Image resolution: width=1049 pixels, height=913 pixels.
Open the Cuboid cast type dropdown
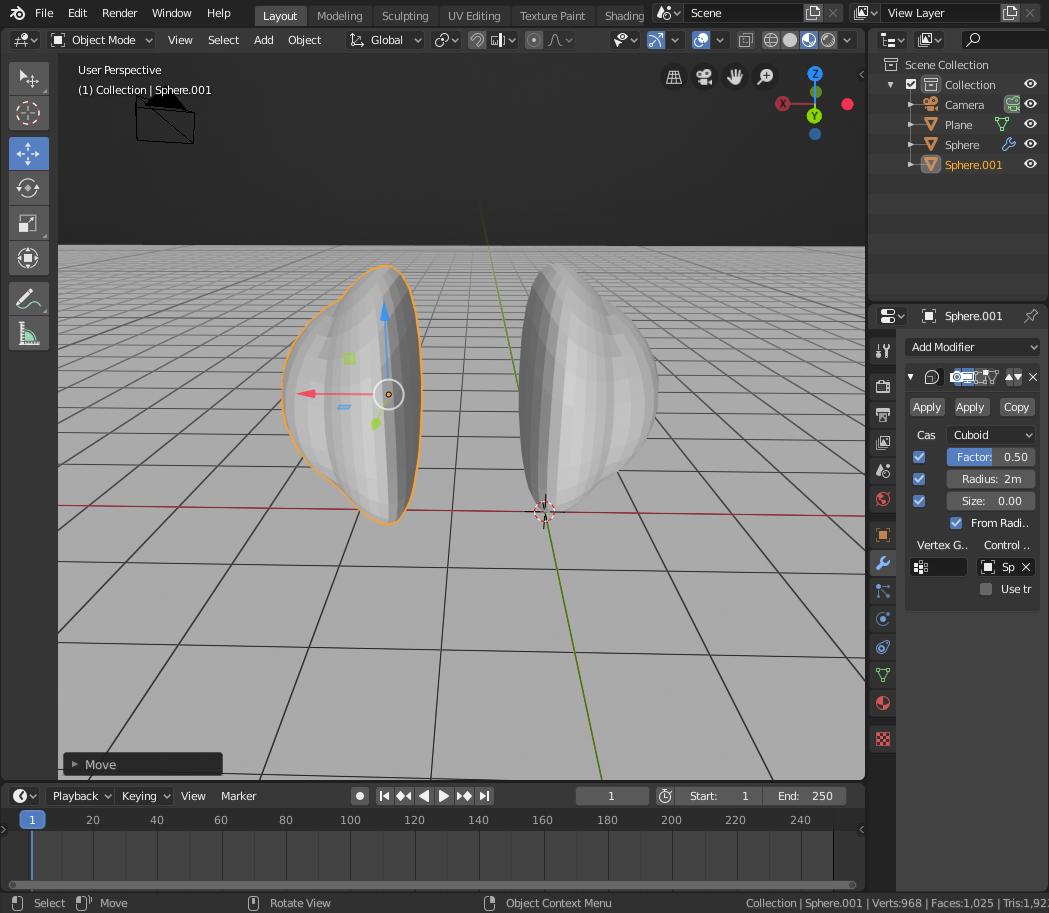(x=991, y=435)
